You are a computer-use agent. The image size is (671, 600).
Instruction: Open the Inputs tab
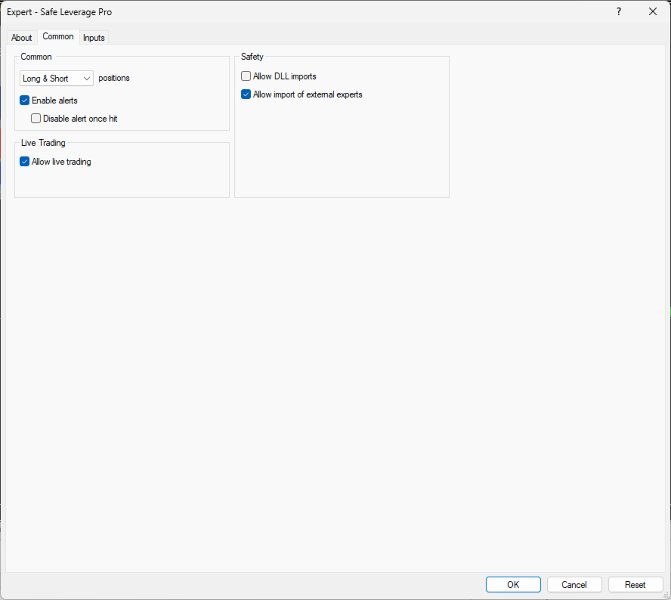point(94,38)
